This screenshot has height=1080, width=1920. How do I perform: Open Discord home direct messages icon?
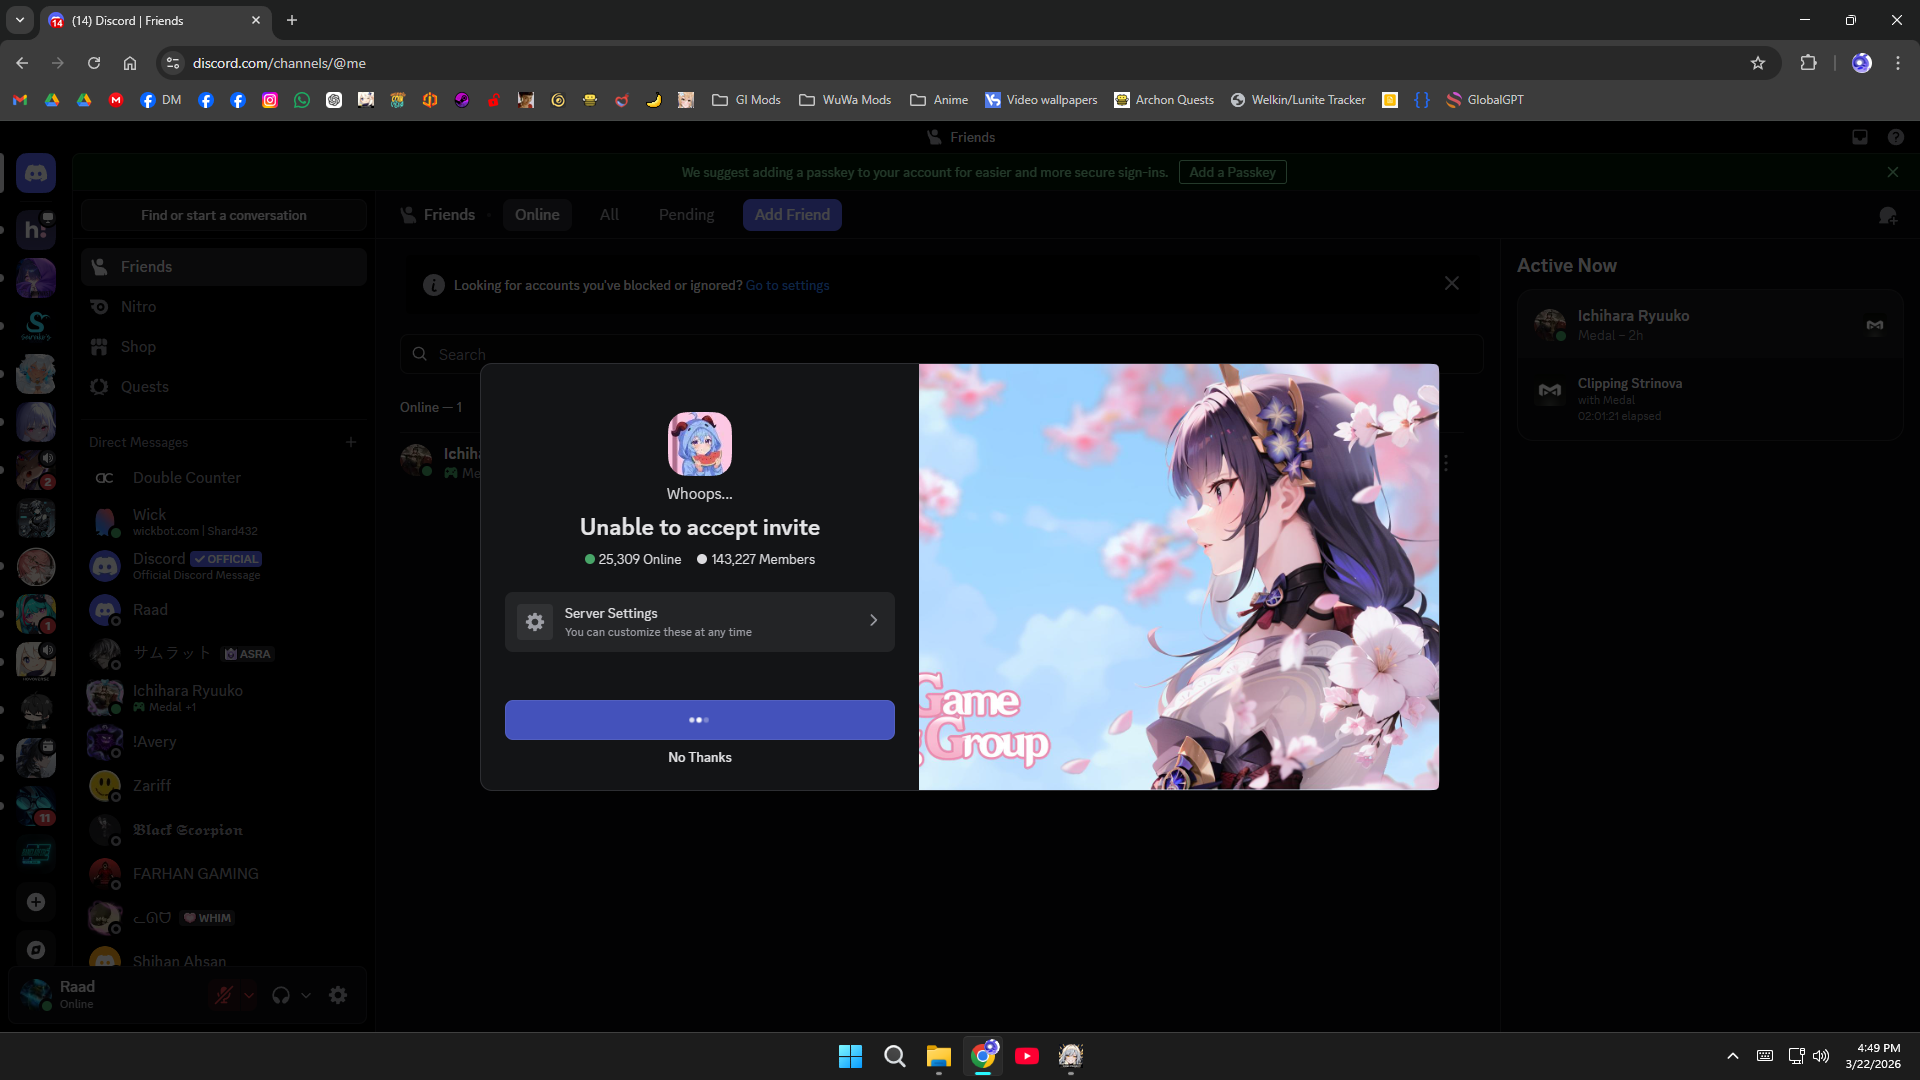[x=36, y=173]
